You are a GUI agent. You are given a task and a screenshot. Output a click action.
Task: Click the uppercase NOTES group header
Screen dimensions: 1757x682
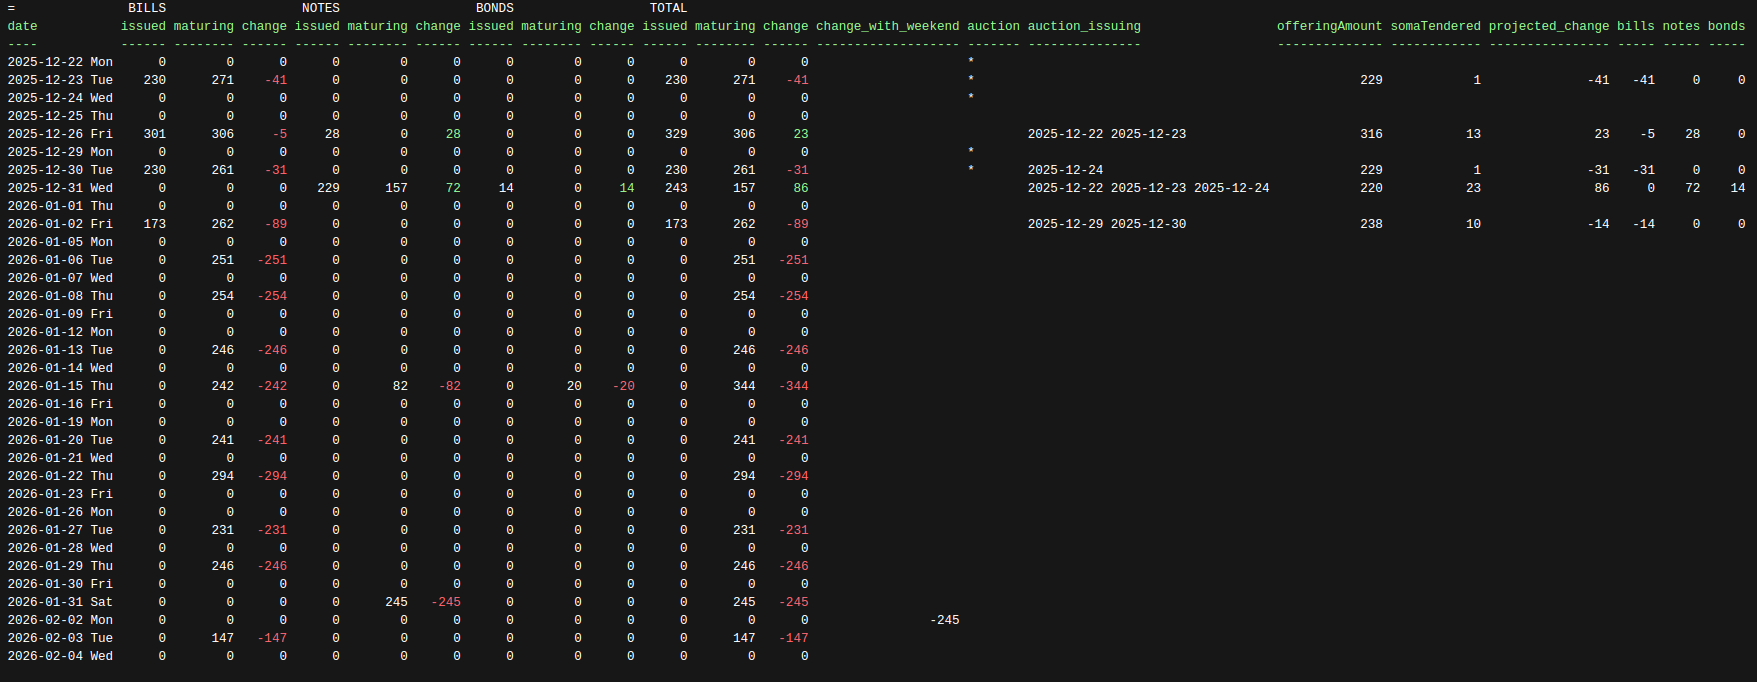[x=321, y=8]
